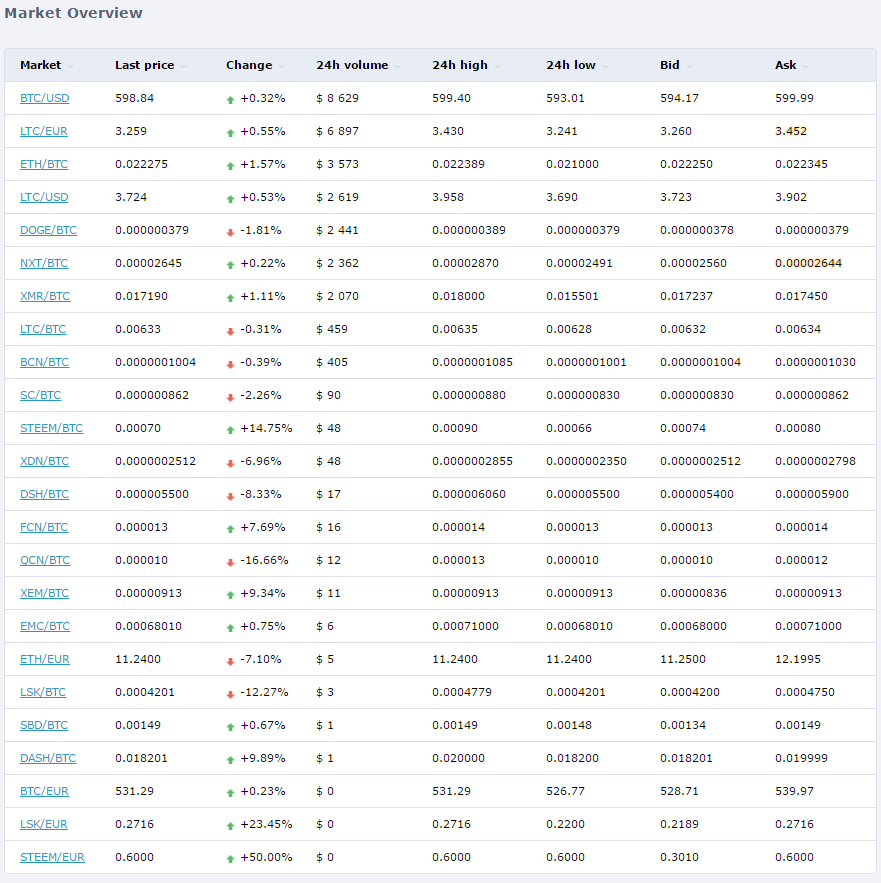This screenshot has width=881, height=883.
Task: Open the LTC/BTC market link
Action: [x=43, y=329]
